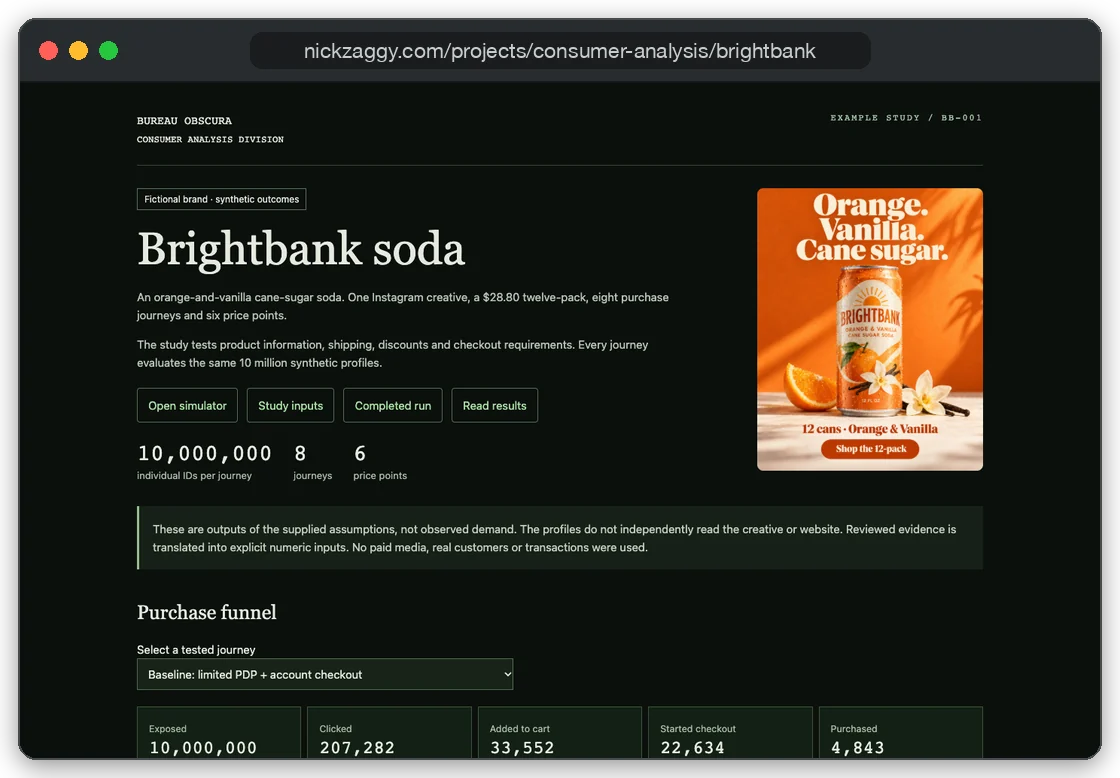Image resolution: width=1120 pixels, height=778 pixels.
Task: Go to the Completed run button
Action: [393, 405]
